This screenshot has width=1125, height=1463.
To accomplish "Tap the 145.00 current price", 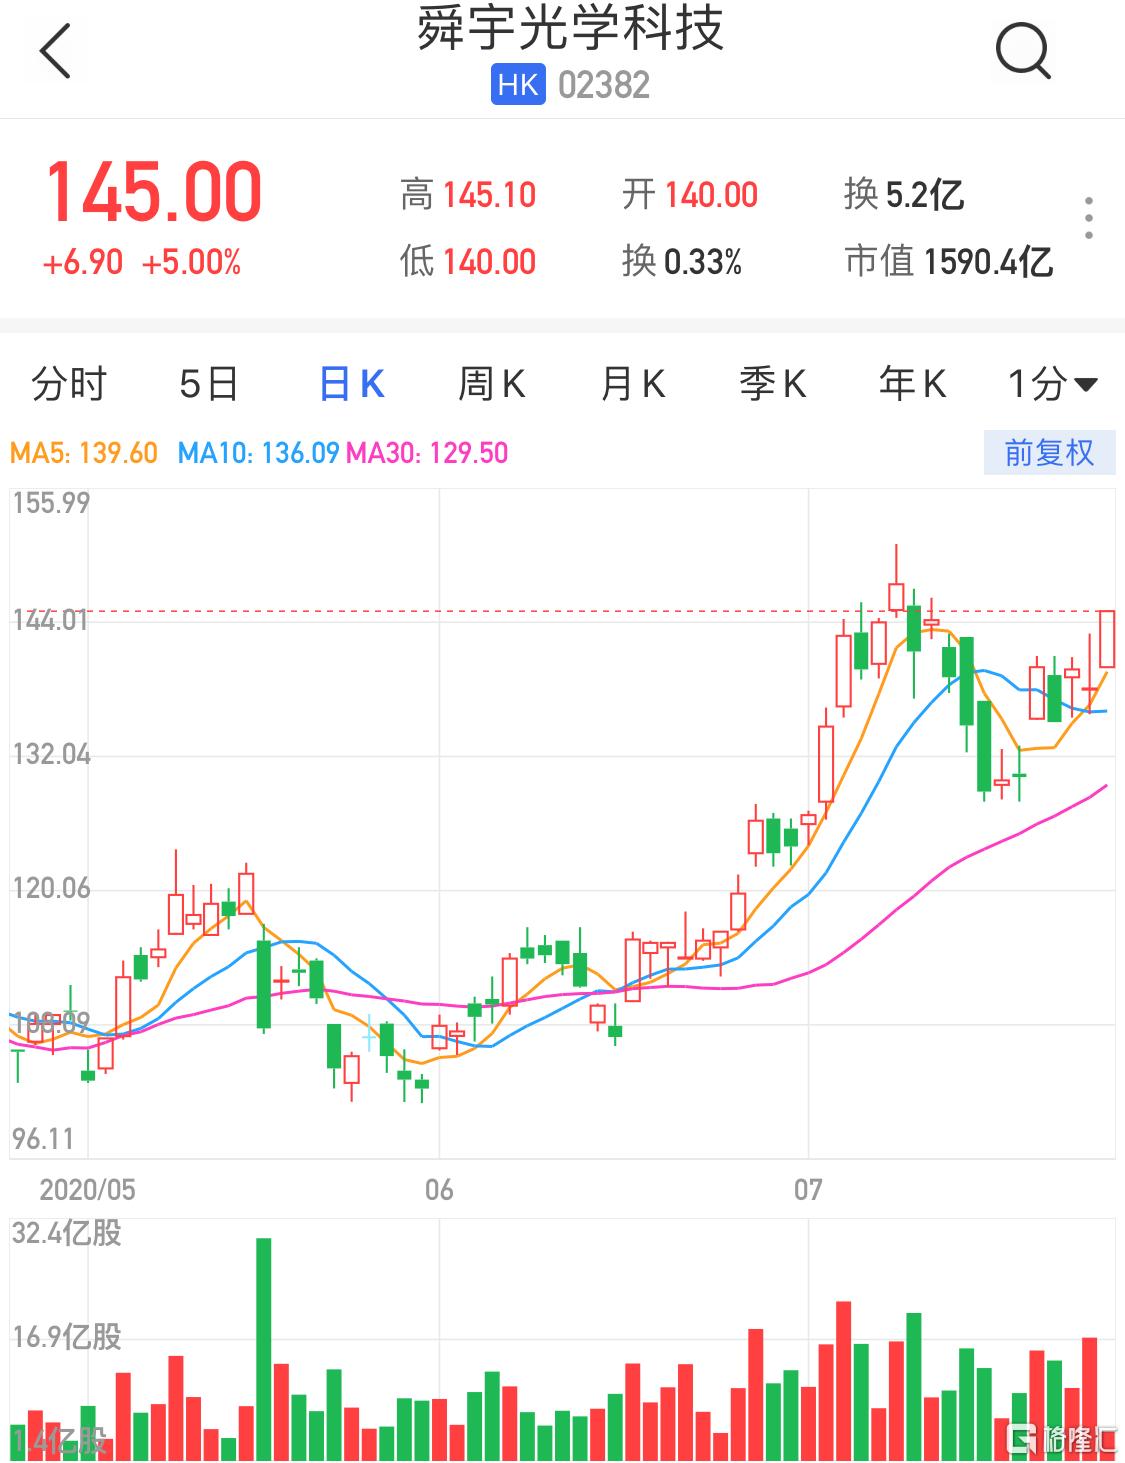I will tap(154, 192).
